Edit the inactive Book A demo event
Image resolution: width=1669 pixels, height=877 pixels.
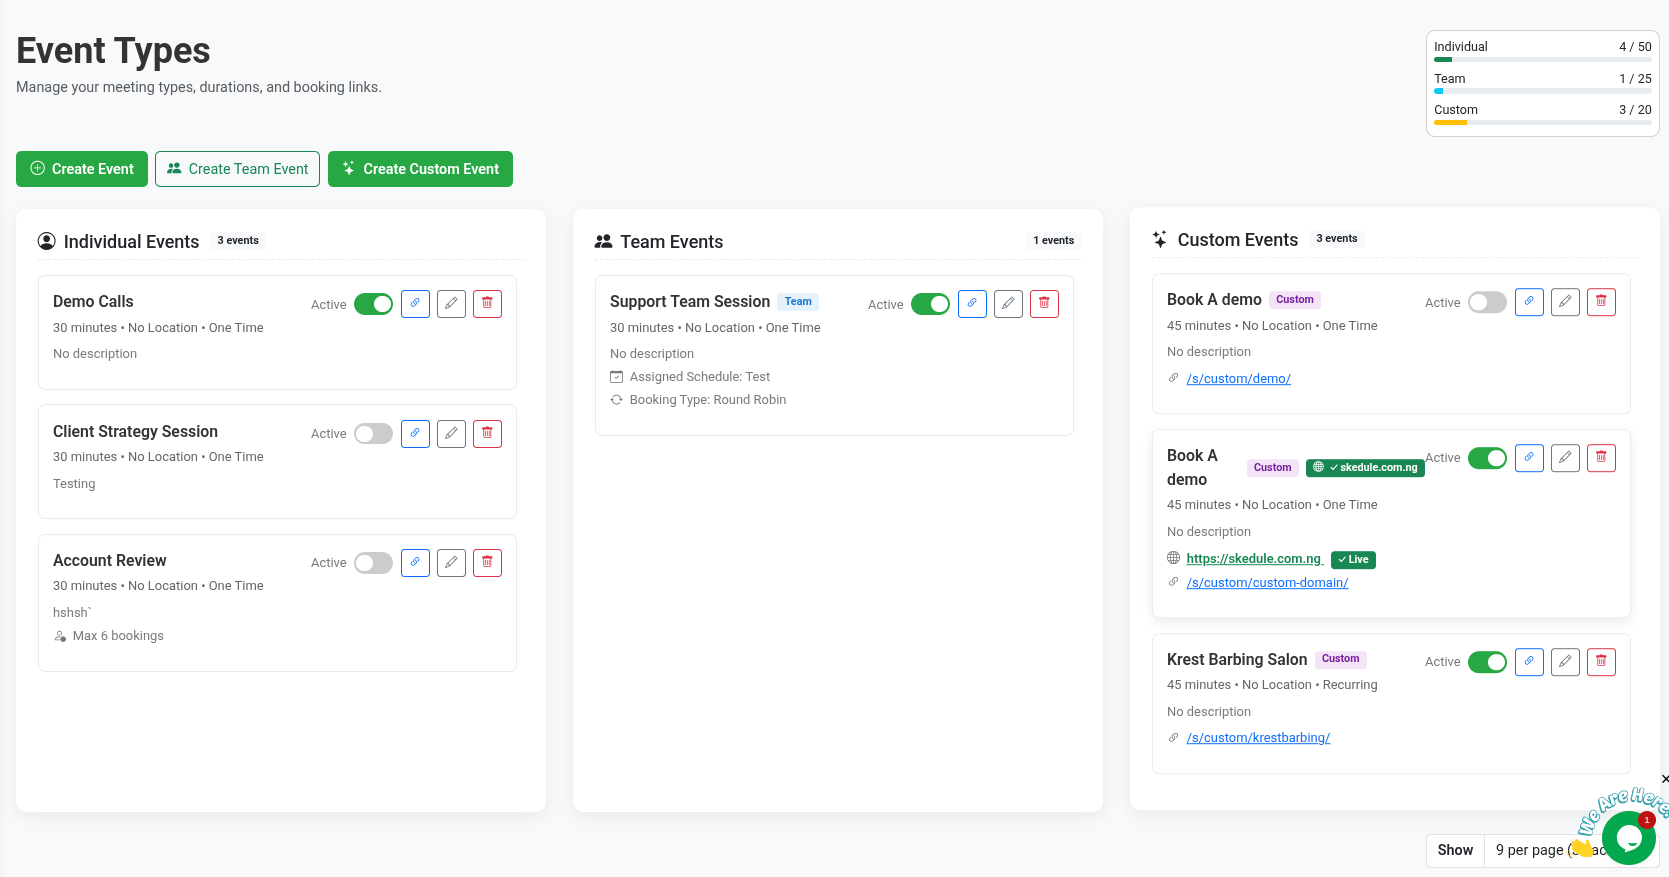[x=1565, y=302]
